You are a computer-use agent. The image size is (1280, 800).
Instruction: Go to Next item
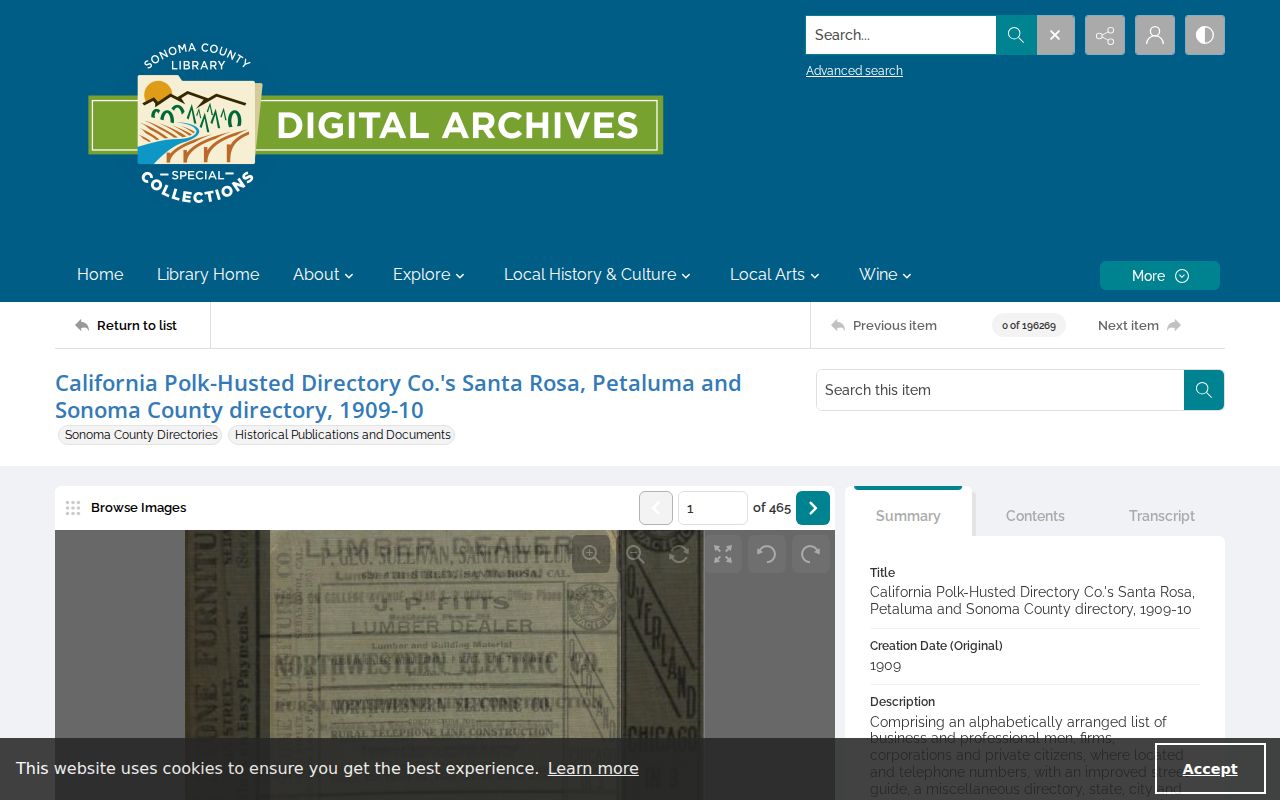click(1139, 325)
